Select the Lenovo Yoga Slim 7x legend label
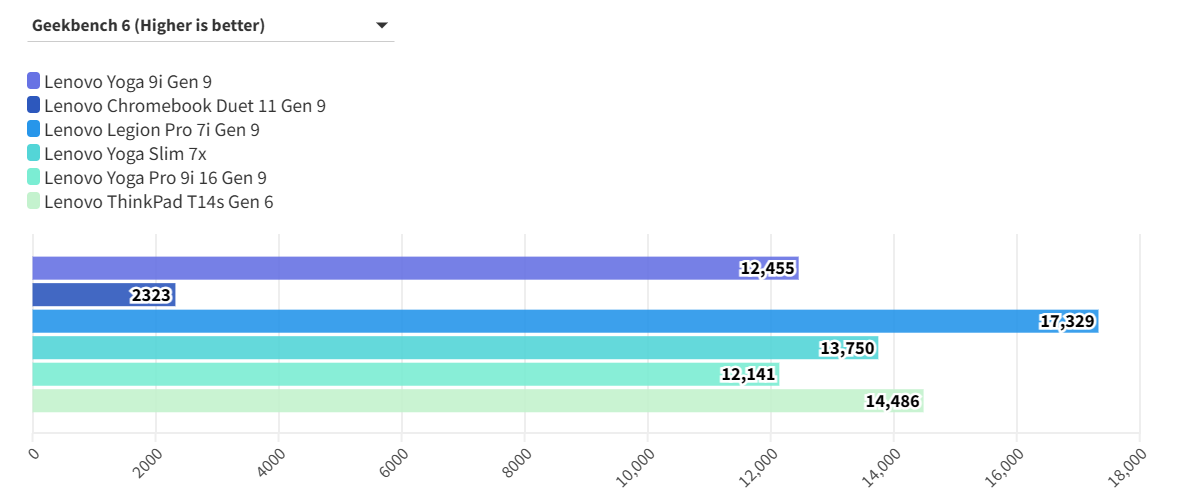Viewport: 1179px width, 494px height. 125,154
